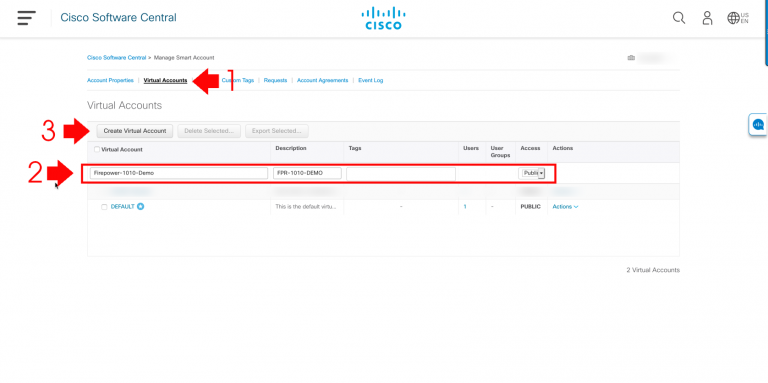Follow the Cisco Software Central breadcrumb link
768x383 pixels.
click(117, 58)
